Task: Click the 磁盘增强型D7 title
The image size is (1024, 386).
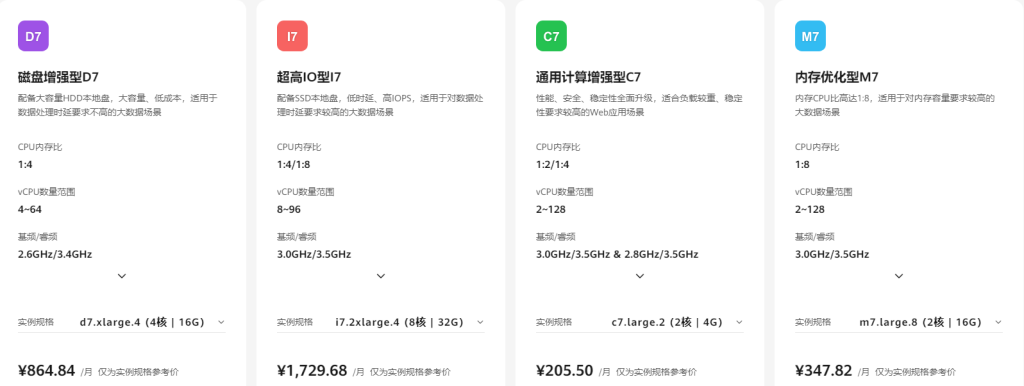Action: 59,78
